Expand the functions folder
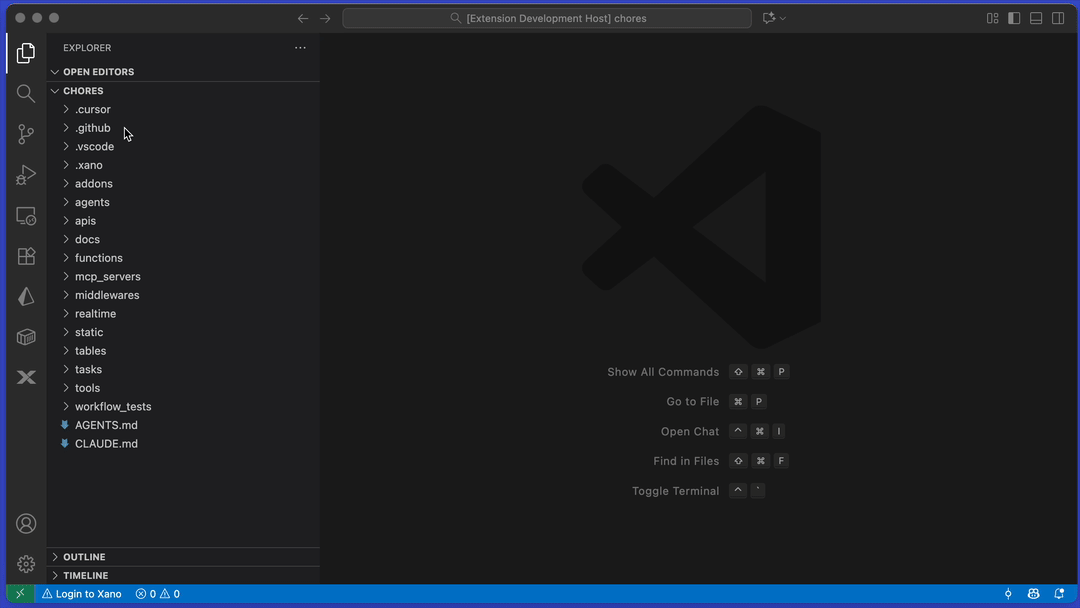This screenshot has height=608, width=1080. coord(183,258)
